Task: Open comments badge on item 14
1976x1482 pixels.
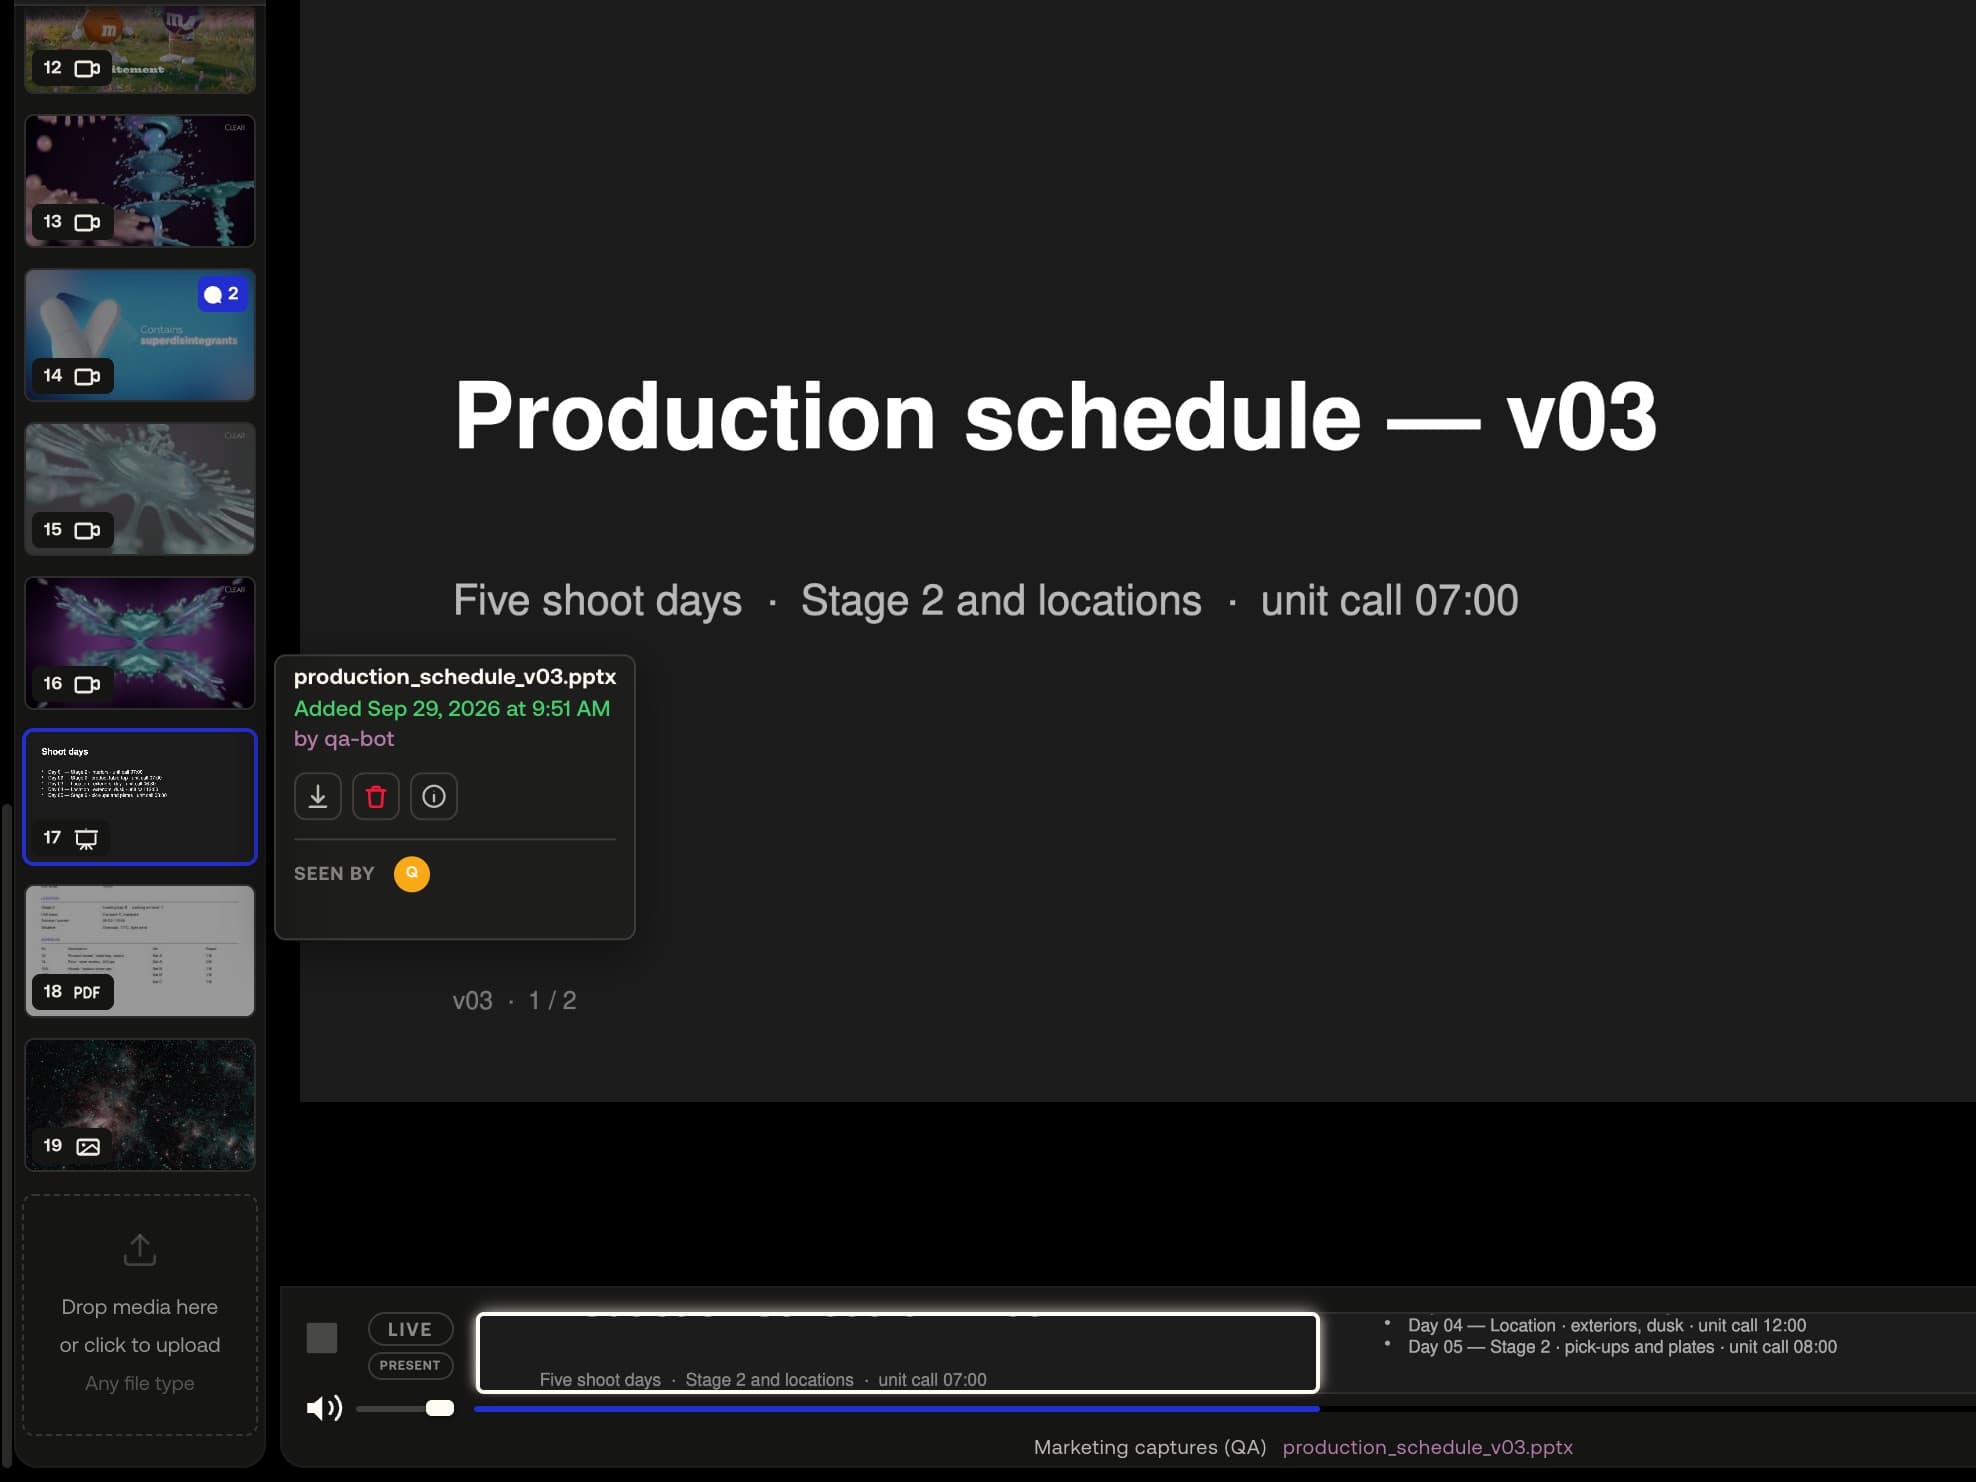Action: (x=222, y=294)
